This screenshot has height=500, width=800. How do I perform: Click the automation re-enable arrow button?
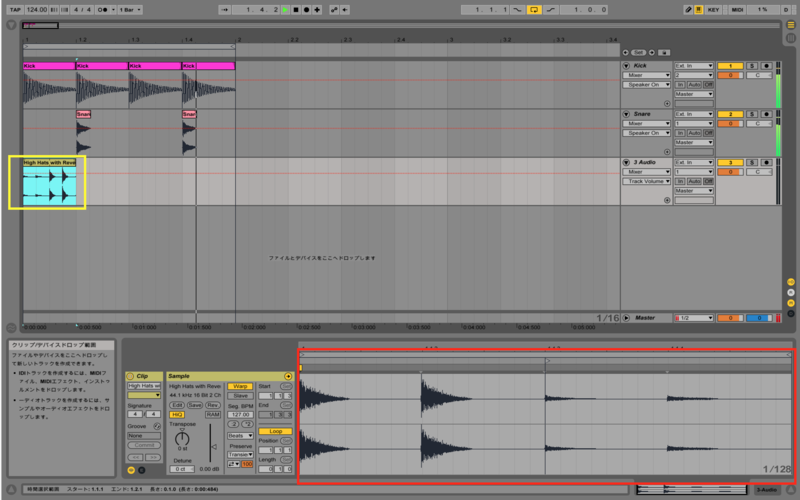click(x=345, y=10)
